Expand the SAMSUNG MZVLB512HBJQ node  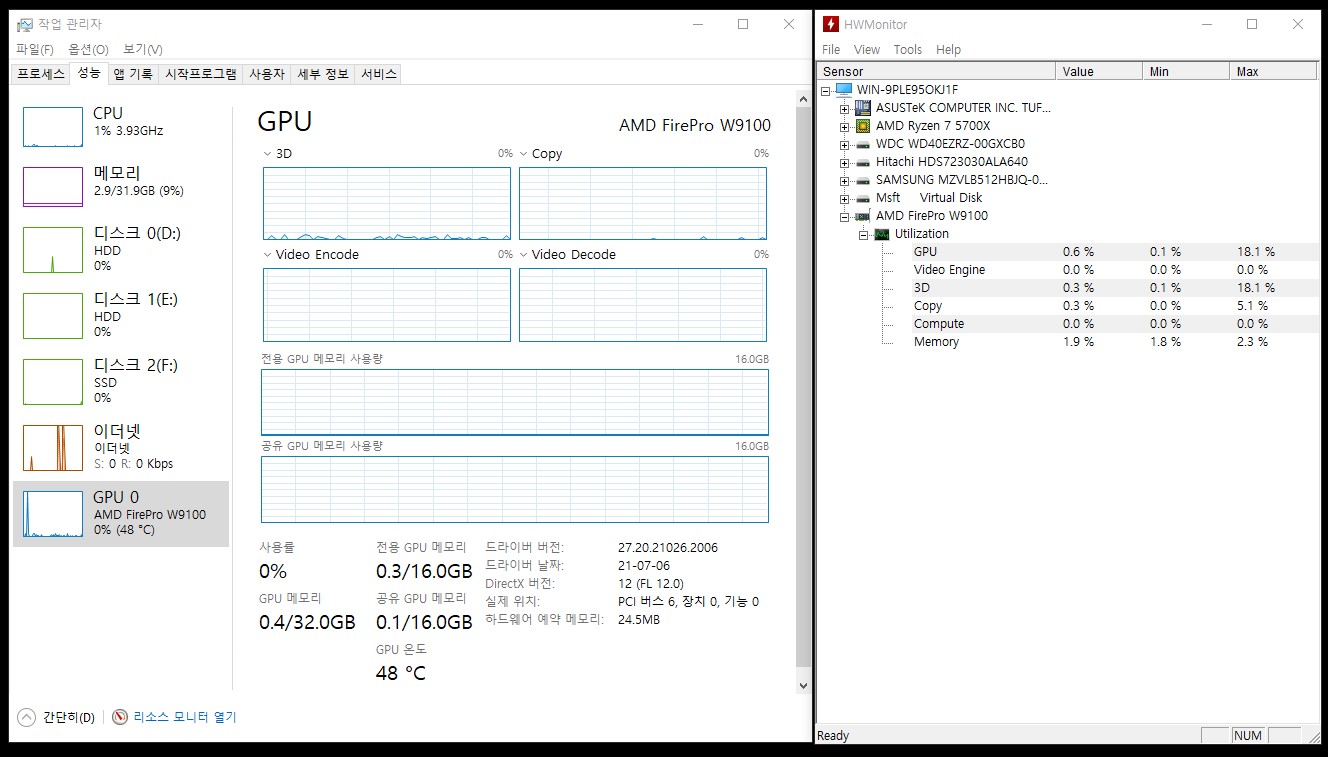[844, 180]
